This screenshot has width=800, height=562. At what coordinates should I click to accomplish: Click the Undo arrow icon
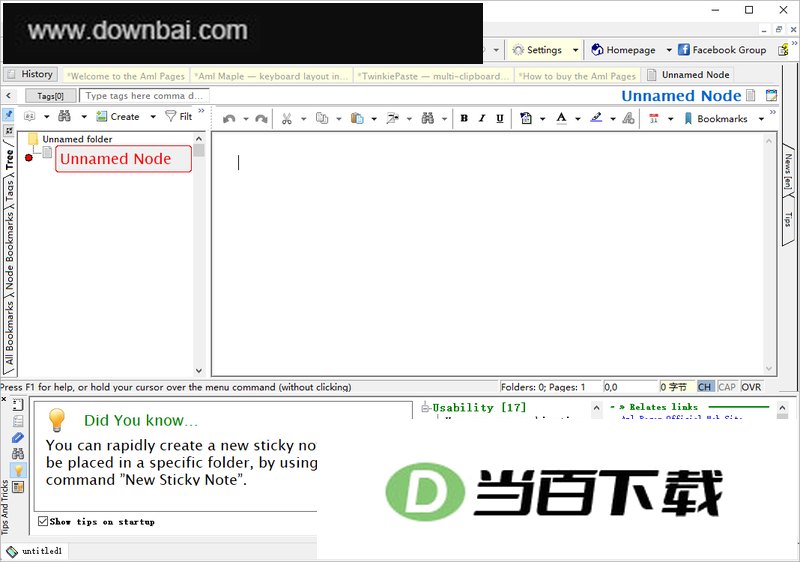pos(229,119)
